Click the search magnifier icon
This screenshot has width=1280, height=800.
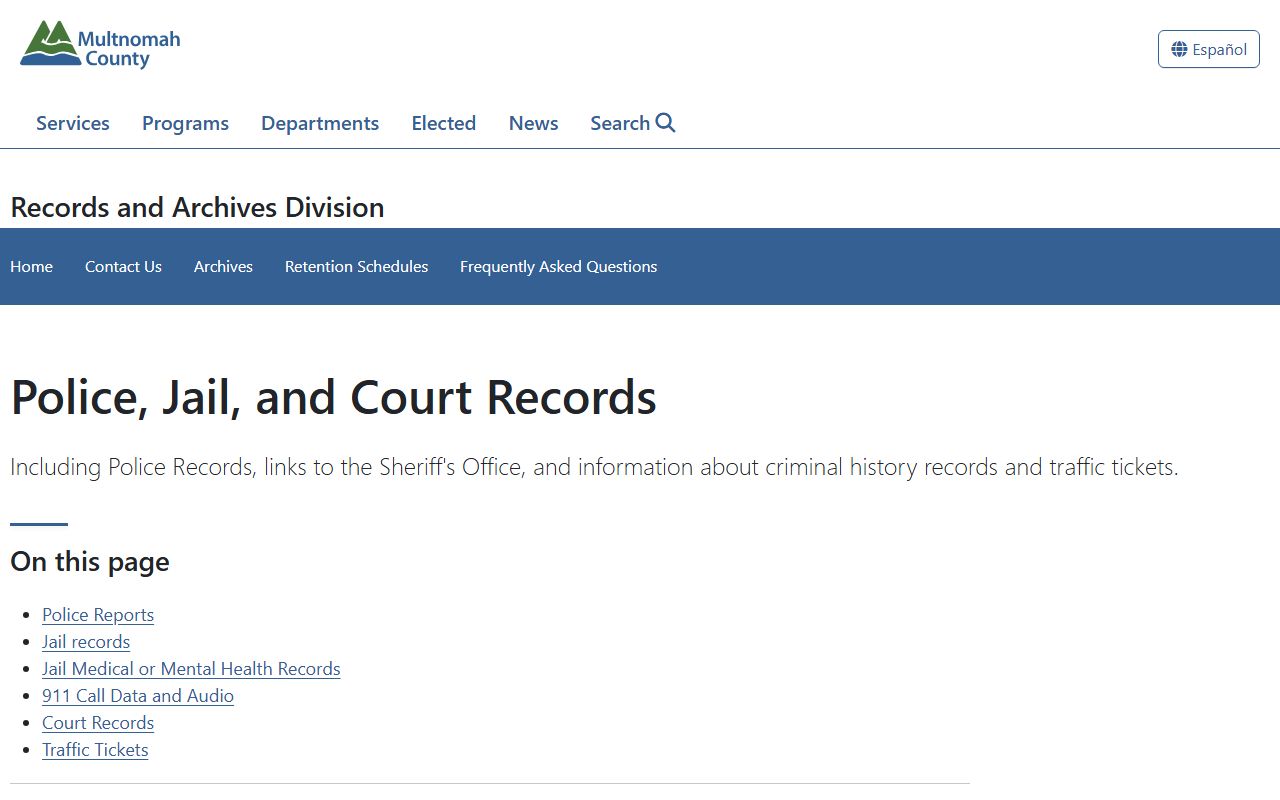[666, 123]
